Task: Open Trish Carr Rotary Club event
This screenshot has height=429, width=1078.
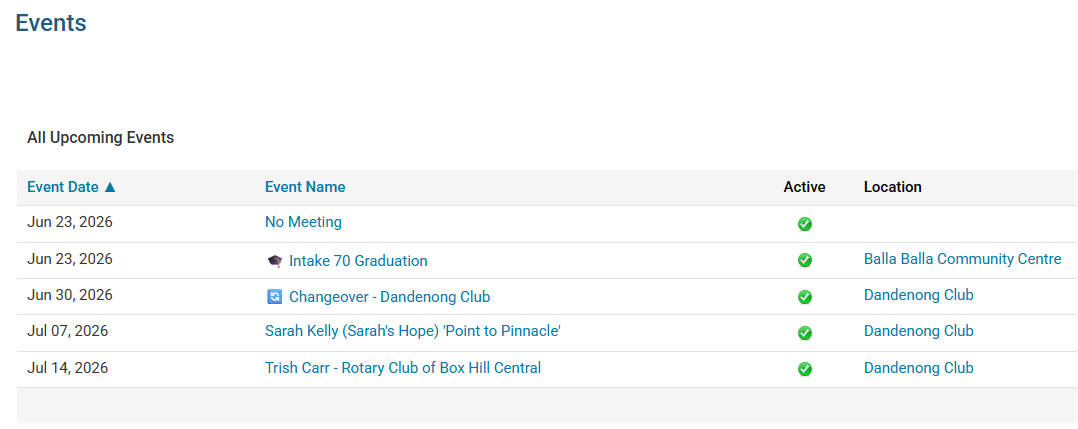Action: coord(403,368)
